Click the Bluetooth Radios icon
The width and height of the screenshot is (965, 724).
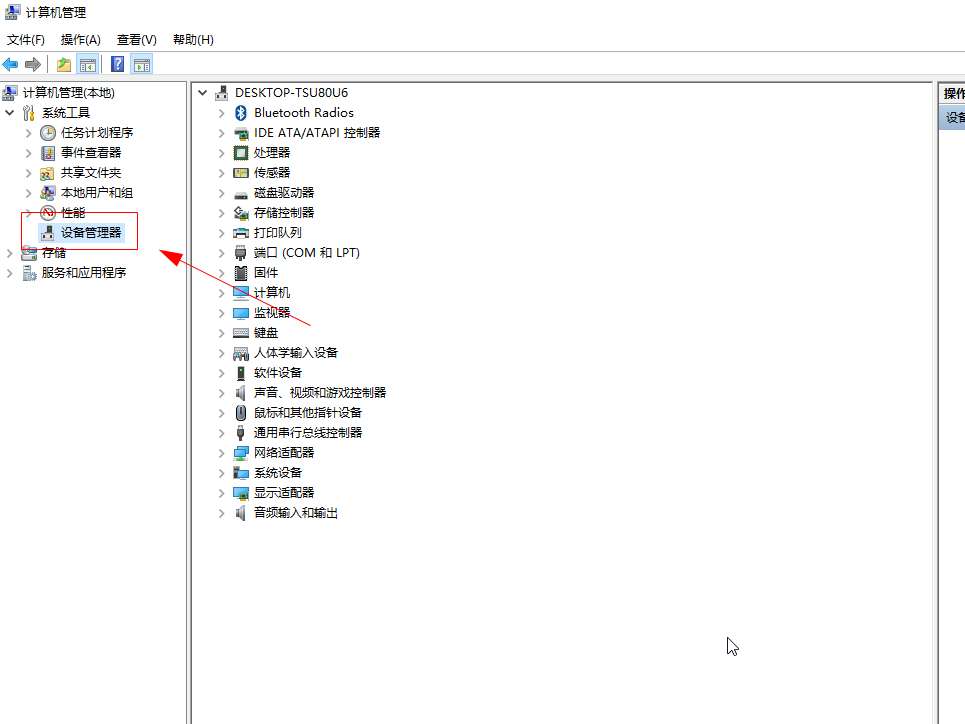coord(241,113)
